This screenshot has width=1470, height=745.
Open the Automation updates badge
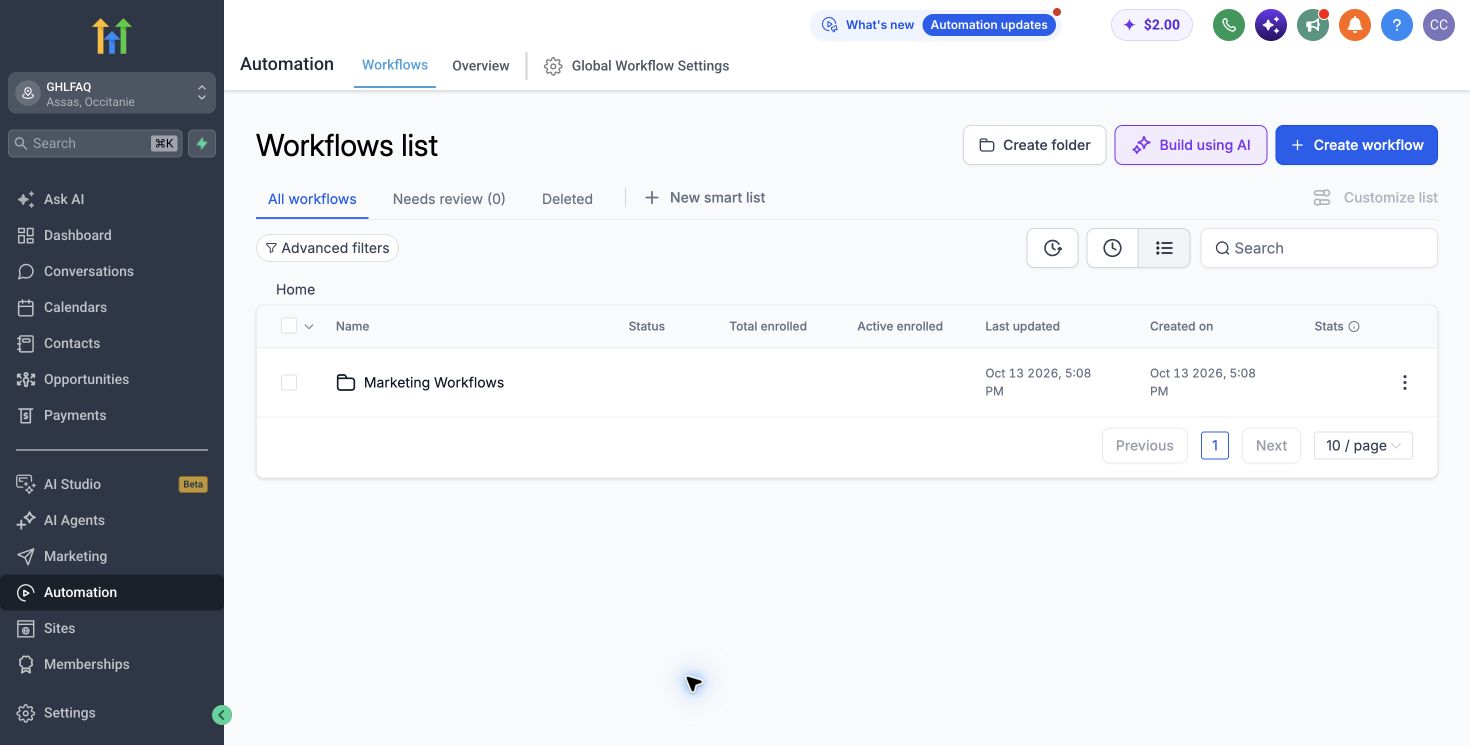pyautogui.click(x=989, y=25)
